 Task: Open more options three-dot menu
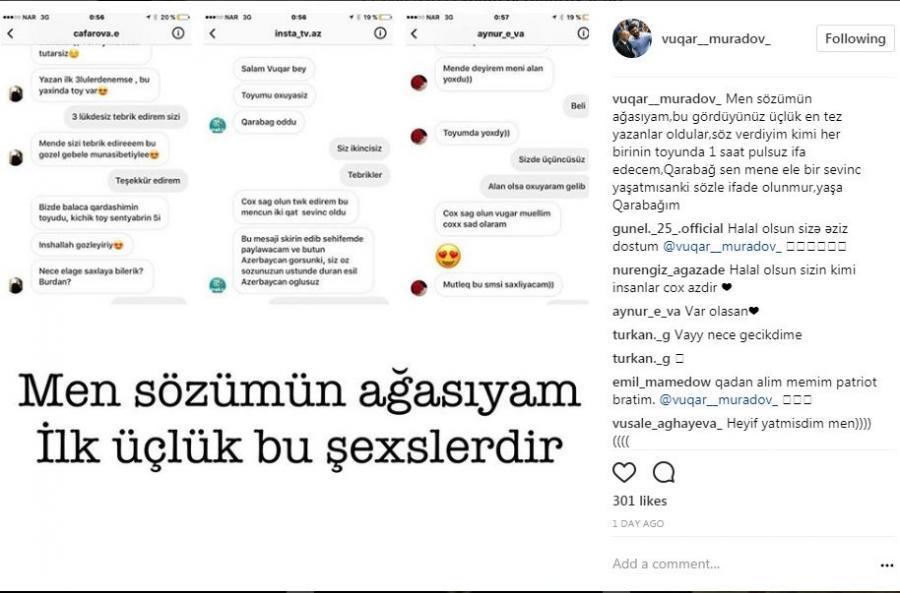click(887, 565)
